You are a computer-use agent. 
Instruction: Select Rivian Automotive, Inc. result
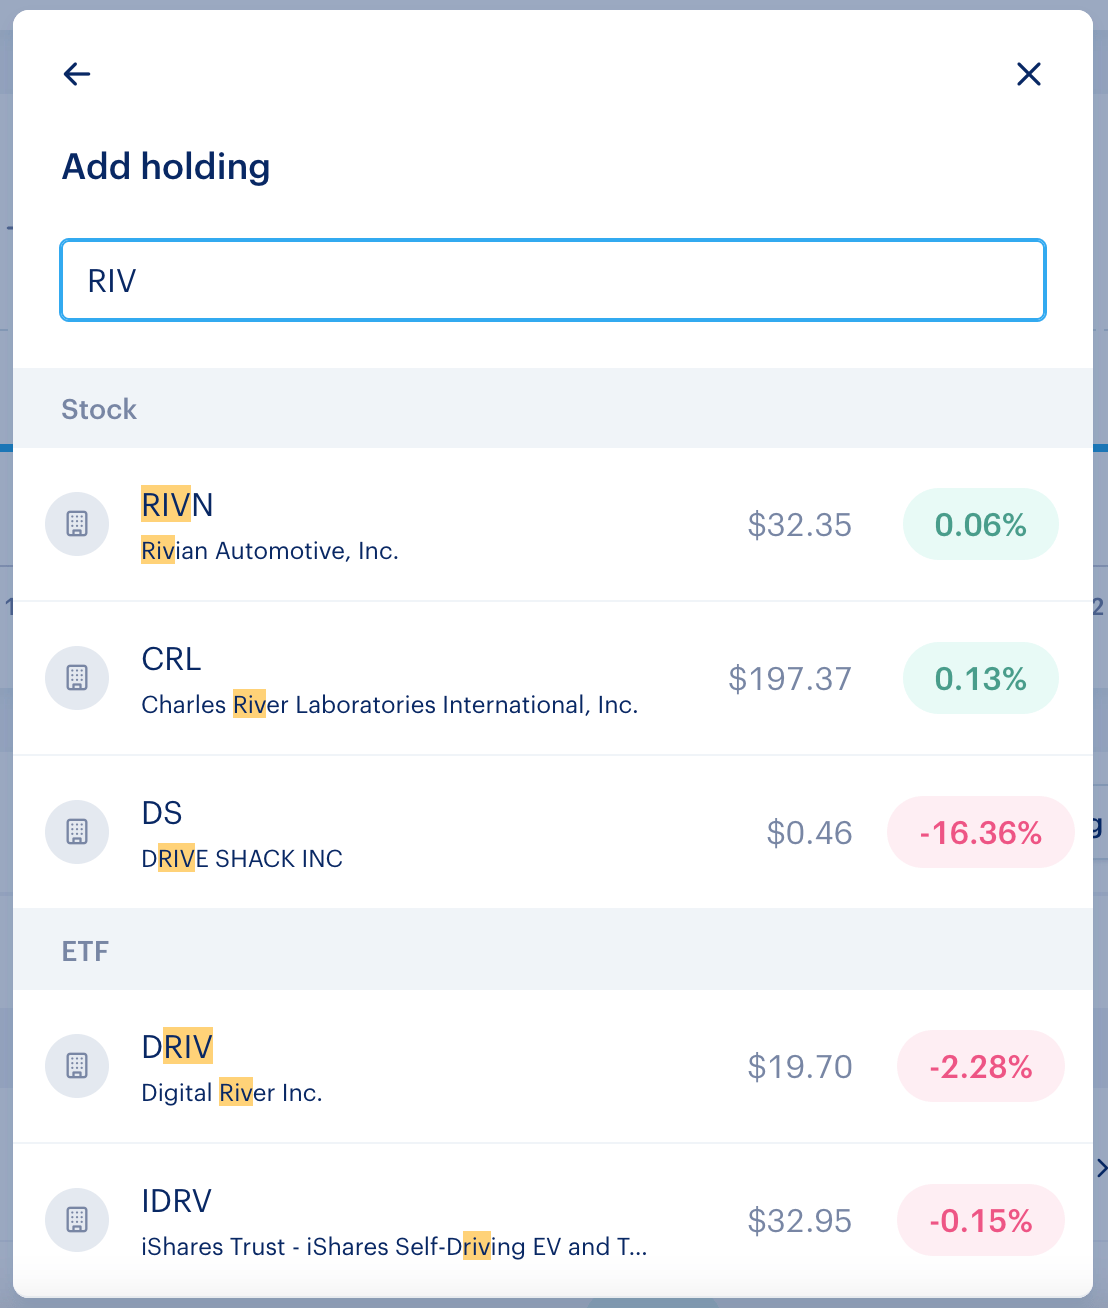(x=270, y=551)
